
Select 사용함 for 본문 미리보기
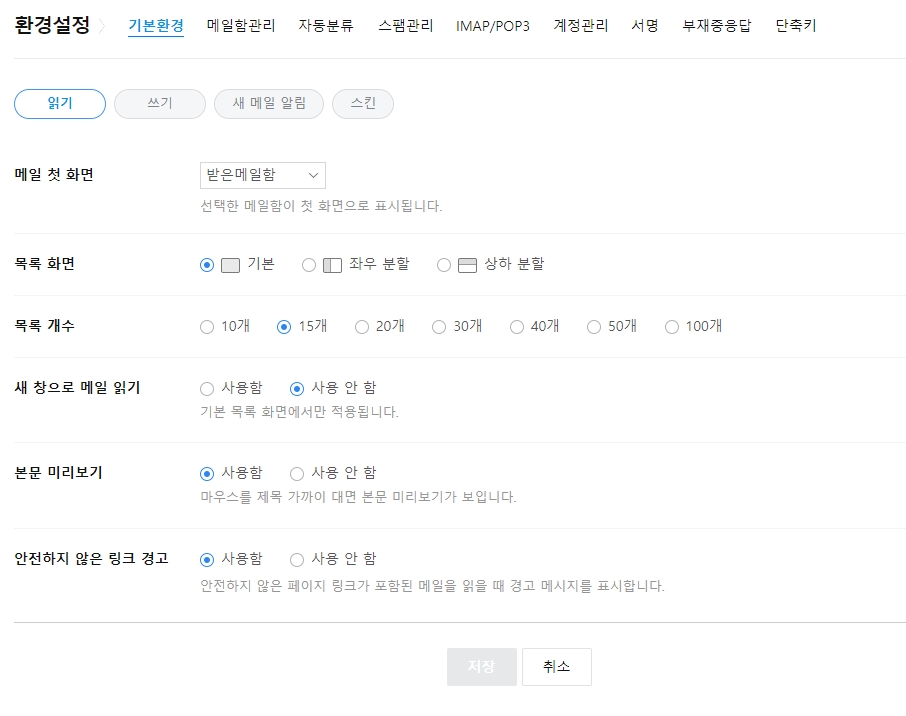coord(207,474)
